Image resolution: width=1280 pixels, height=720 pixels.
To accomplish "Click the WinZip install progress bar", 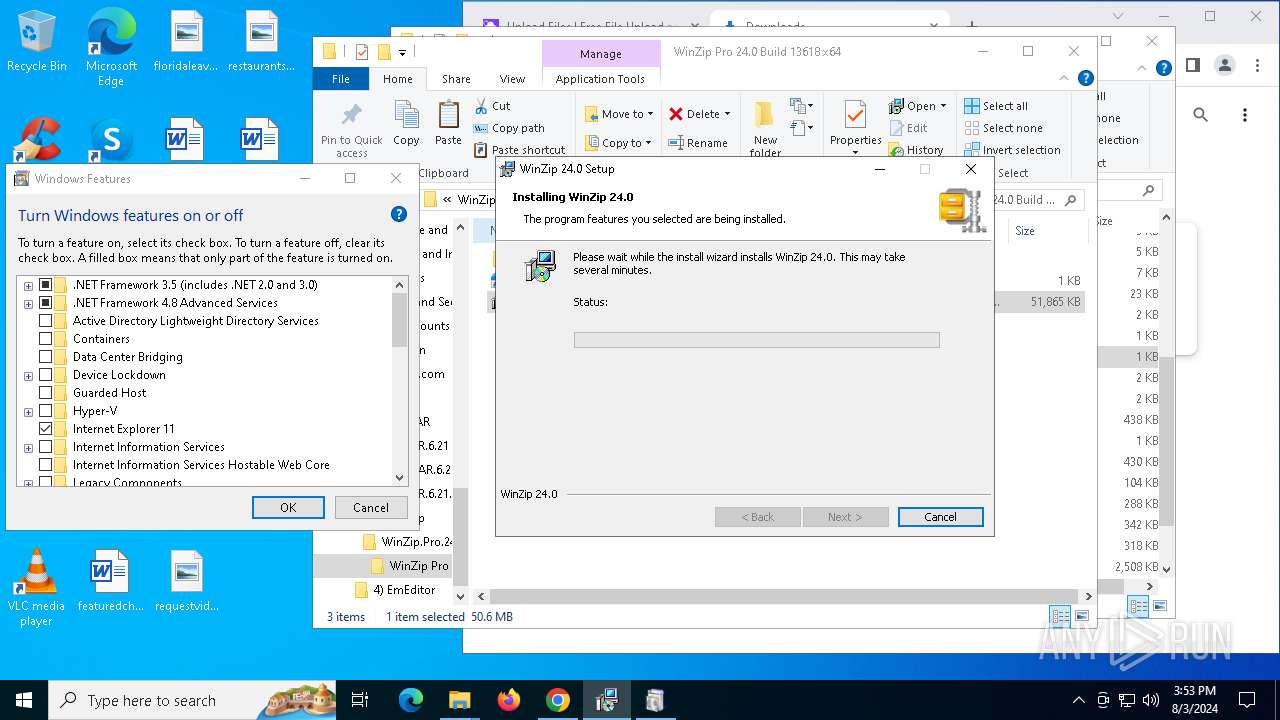I will tap(756, 340).
